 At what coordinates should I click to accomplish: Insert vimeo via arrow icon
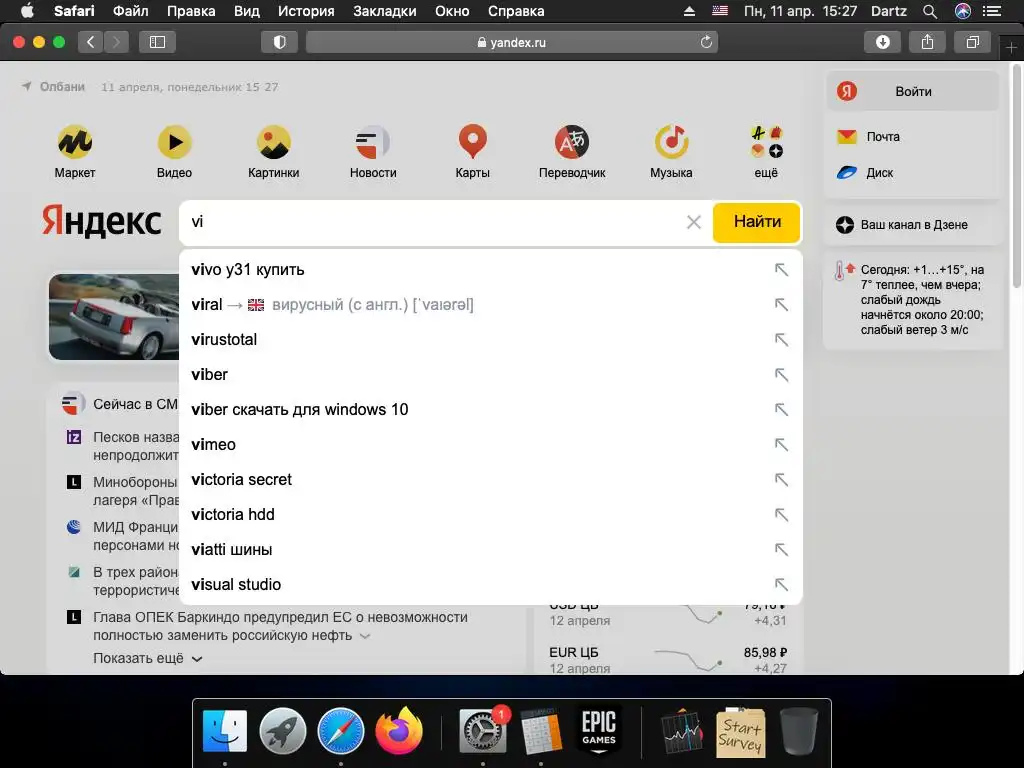pyautogui.click(x=781, y=445)
